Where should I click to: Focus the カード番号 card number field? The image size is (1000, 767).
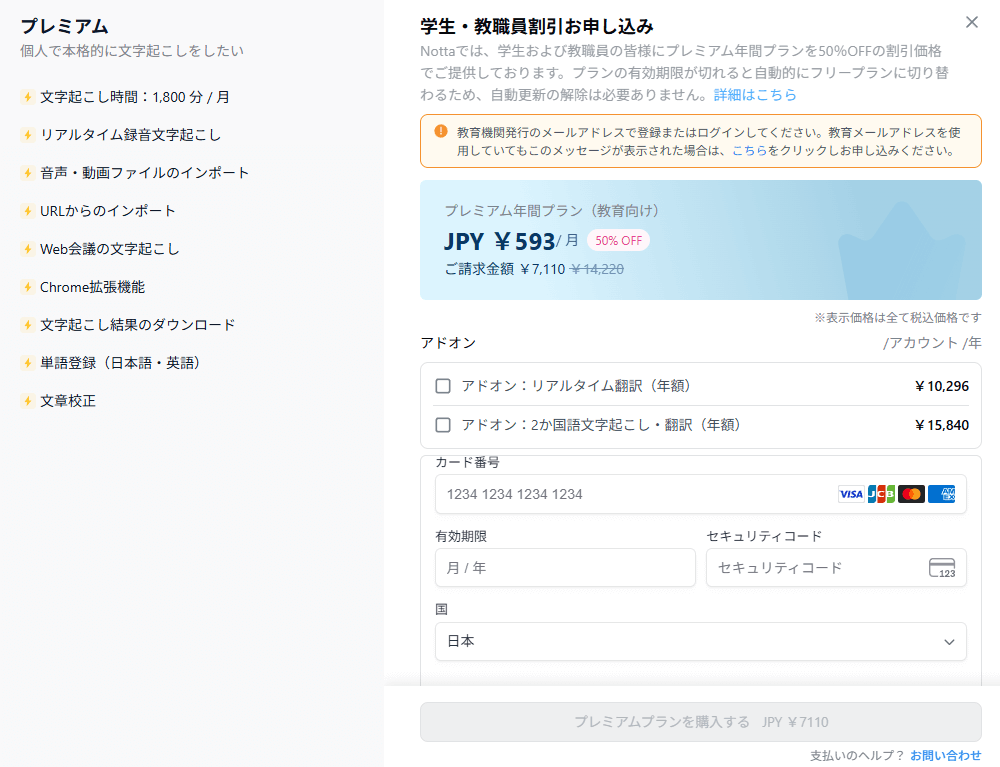click(700, 494)
